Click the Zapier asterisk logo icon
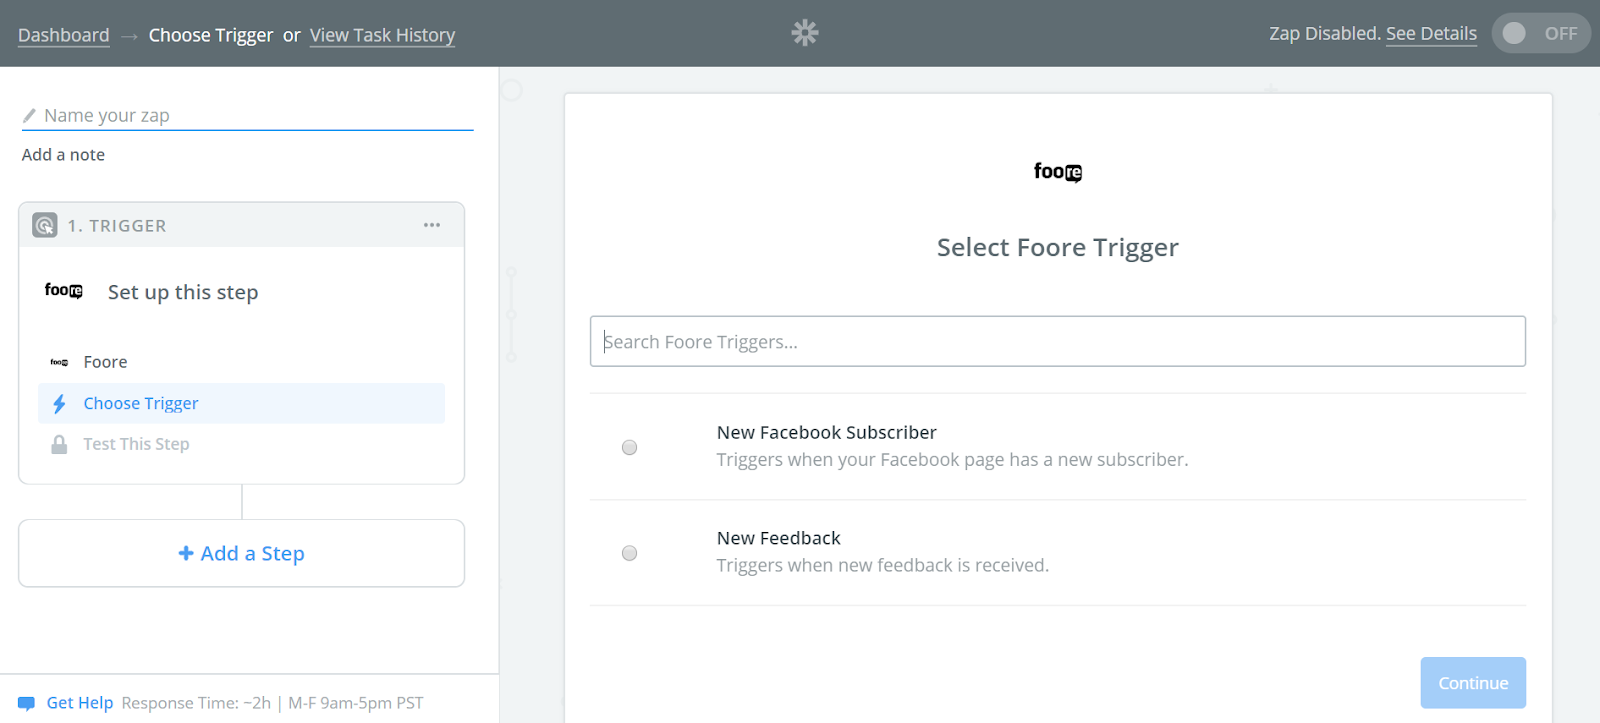 (x=805, y=33)
